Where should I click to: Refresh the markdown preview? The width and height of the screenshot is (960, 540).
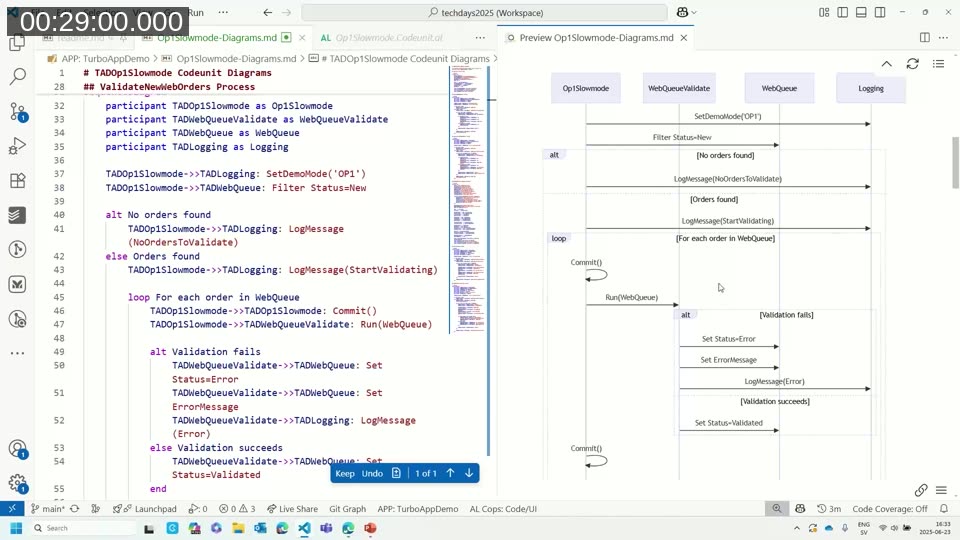[912, 64]
